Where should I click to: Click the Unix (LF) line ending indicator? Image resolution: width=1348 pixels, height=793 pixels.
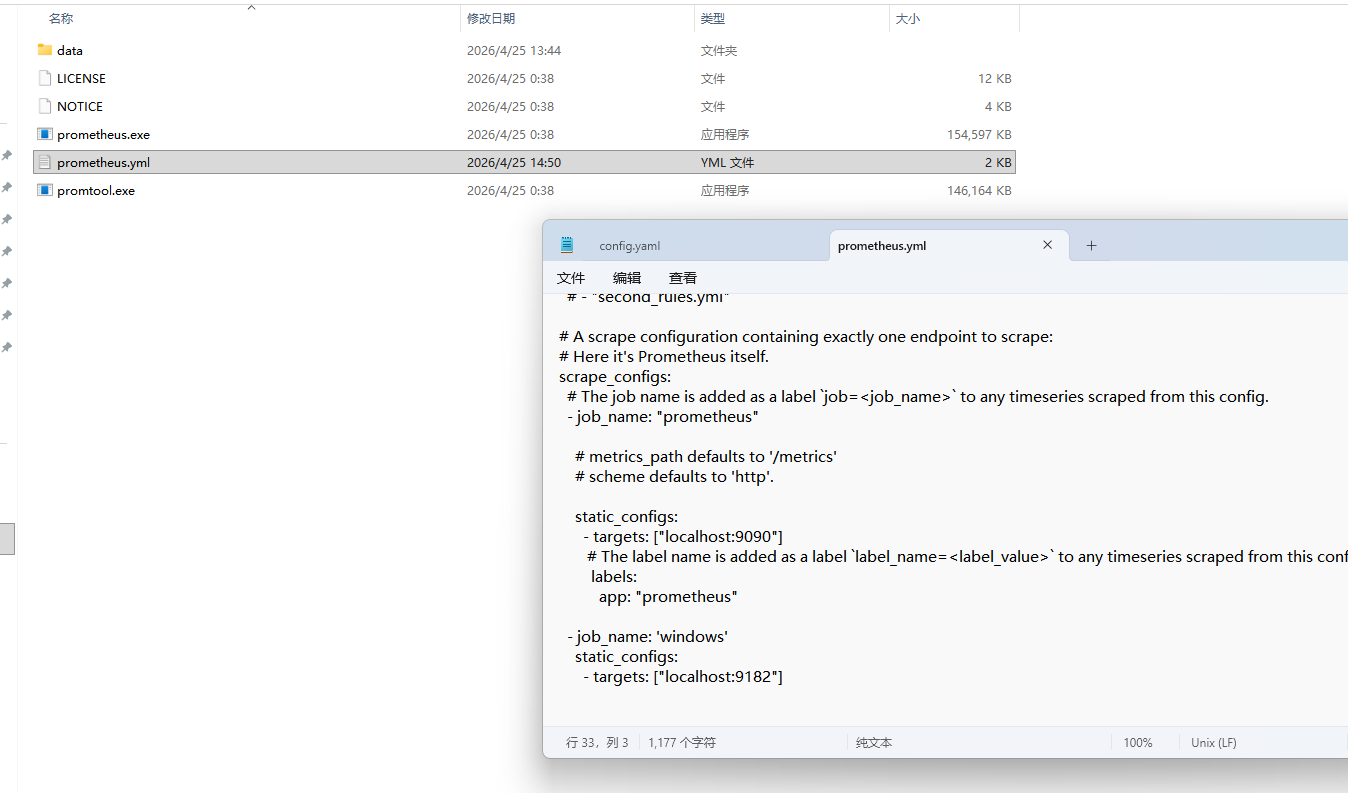click(x=1214, y=743)
